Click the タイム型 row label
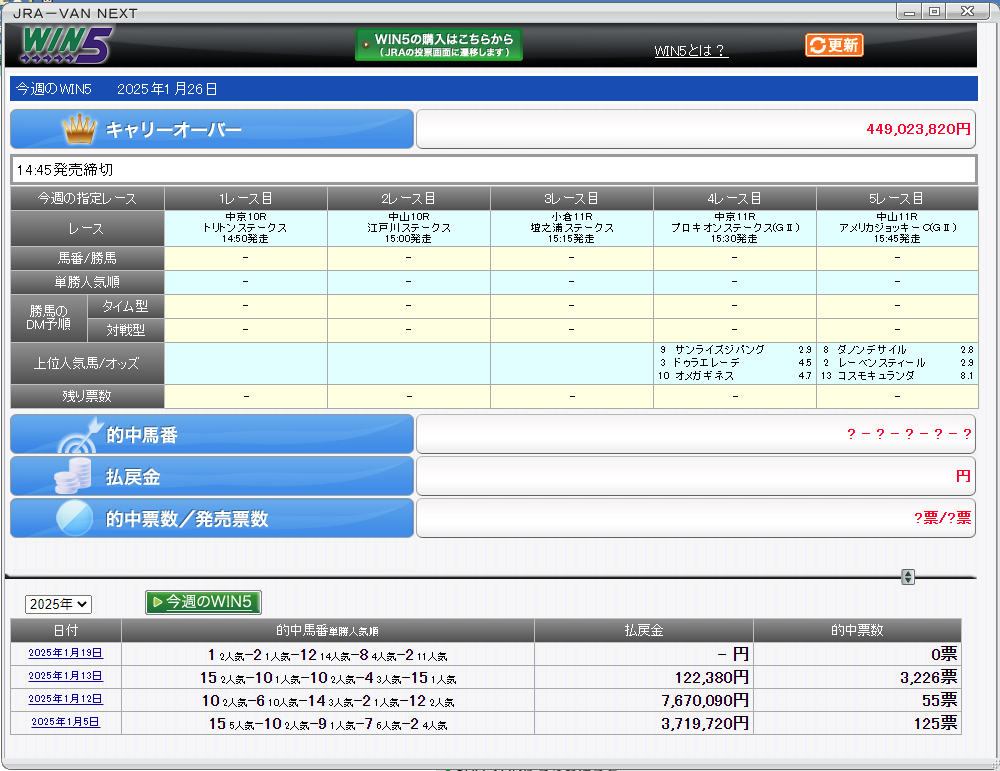The height and width of the screenshot is (771, 1000). pyautogui.click(x=126, y=306)
